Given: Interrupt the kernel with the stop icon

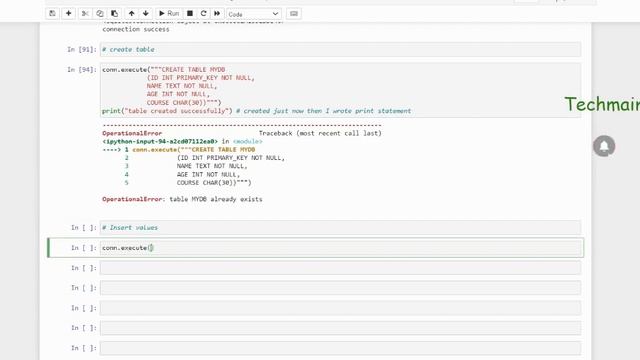Looking at the screenshot, I should click(190, 13).
